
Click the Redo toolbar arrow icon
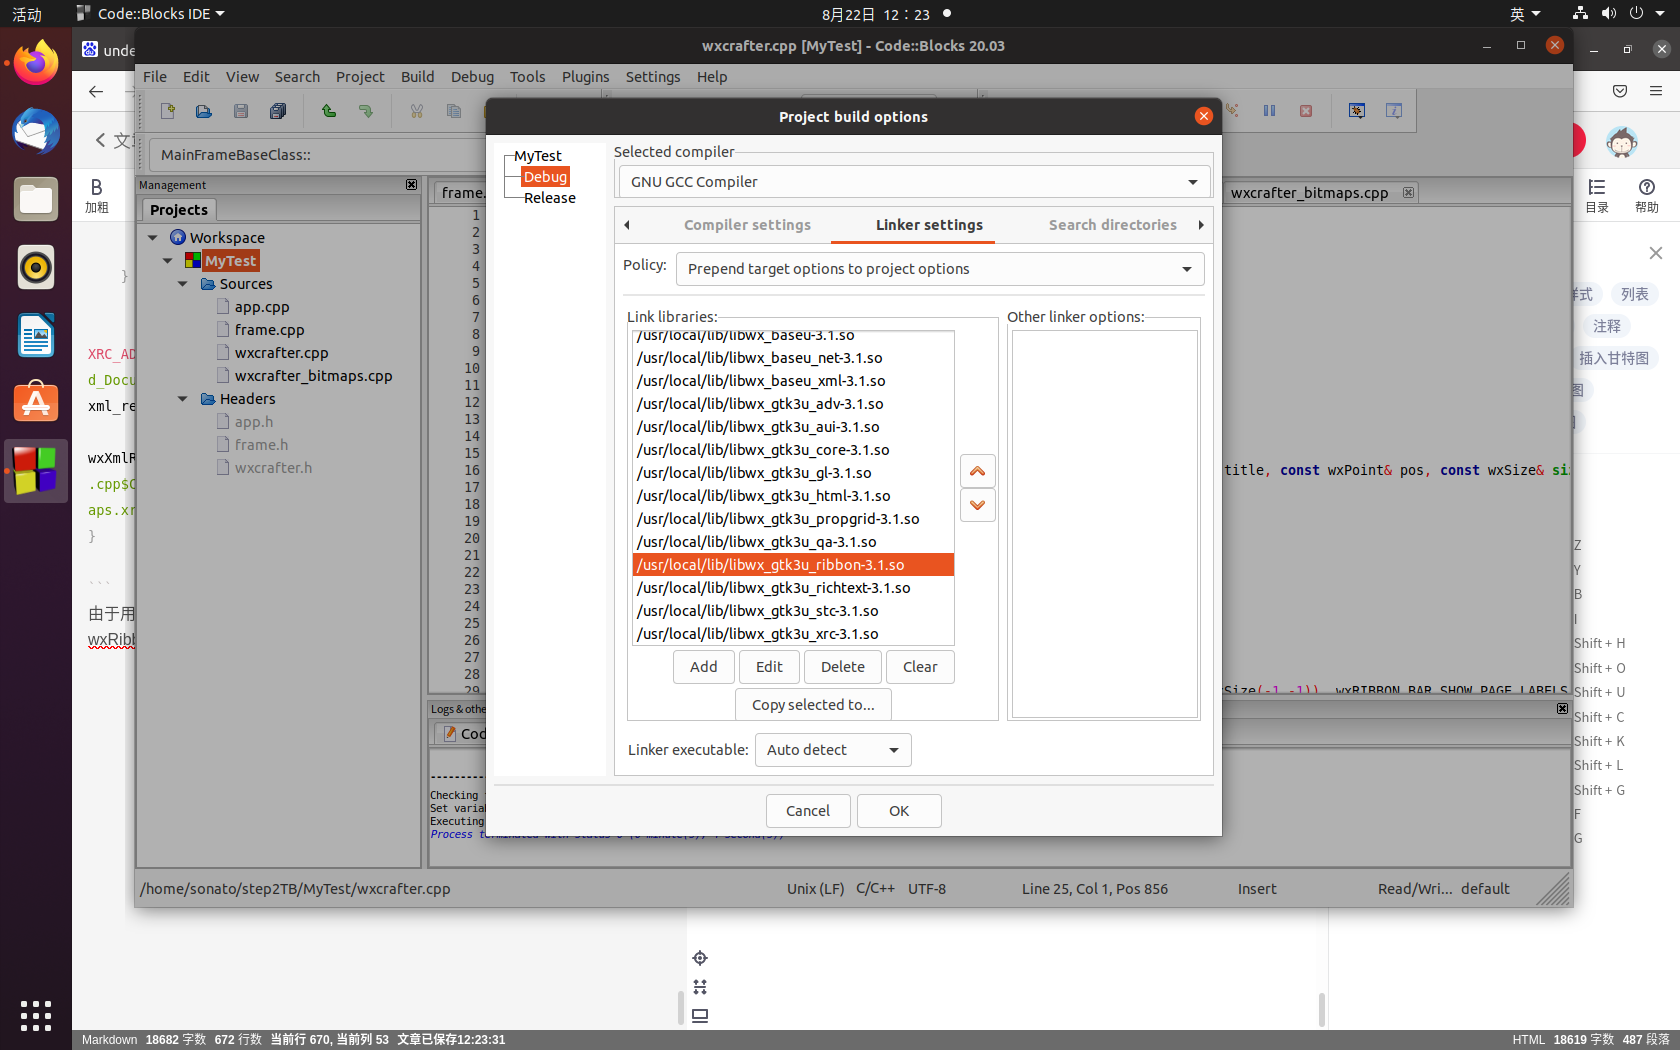366,111
